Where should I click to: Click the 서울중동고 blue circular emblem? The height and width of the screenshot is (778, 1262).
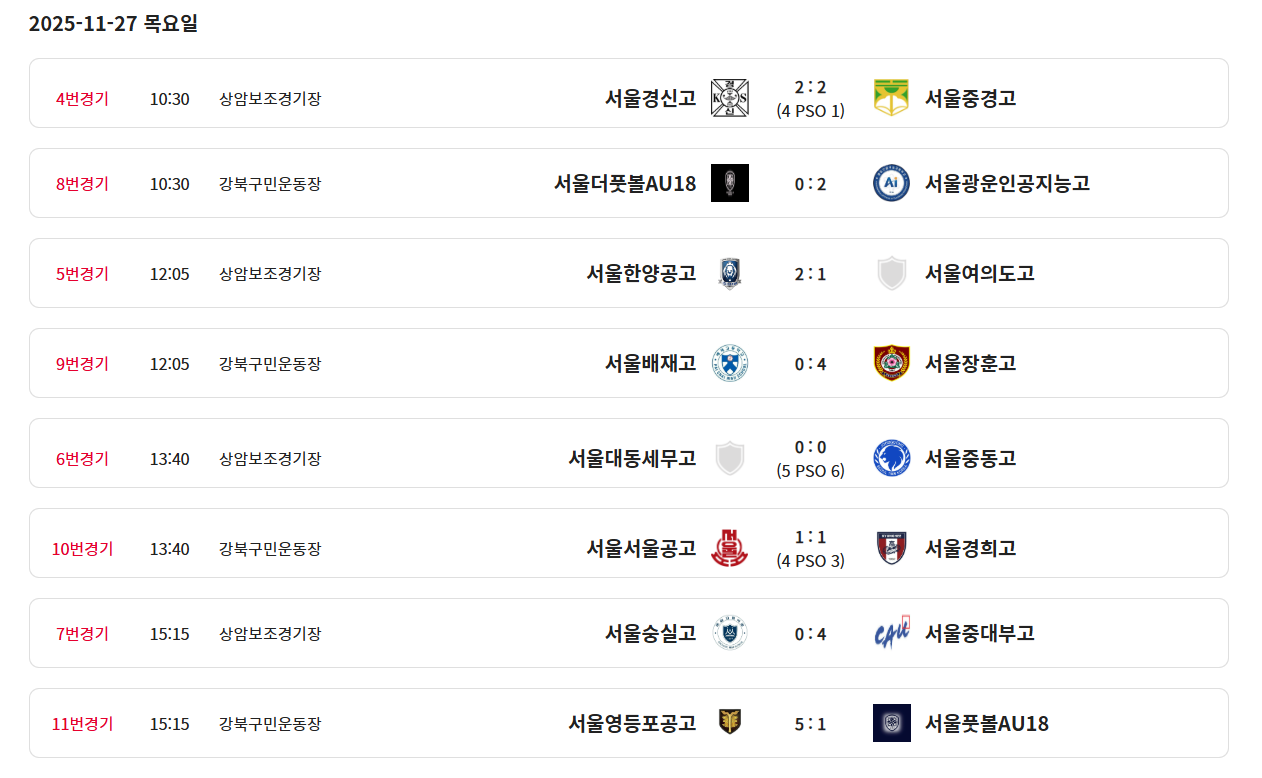(x=891, y=458)
